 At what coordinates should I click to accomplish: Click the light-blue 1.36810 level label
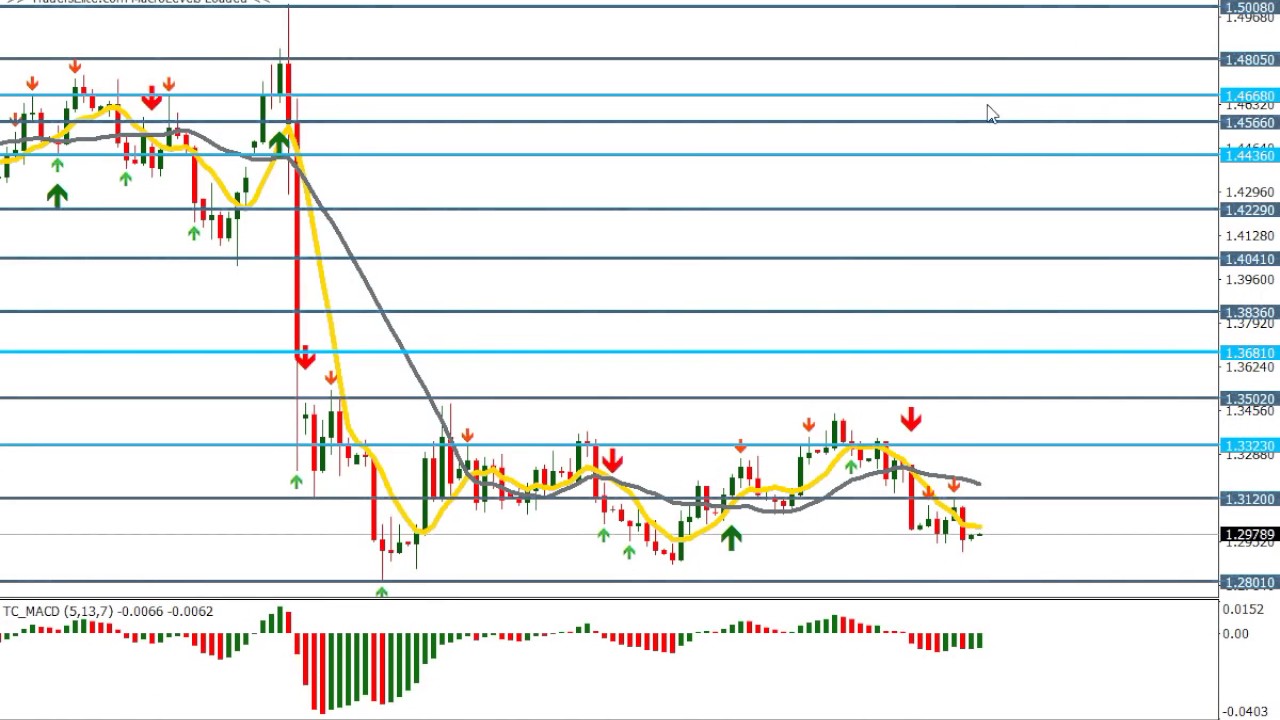click(1249, 353)
